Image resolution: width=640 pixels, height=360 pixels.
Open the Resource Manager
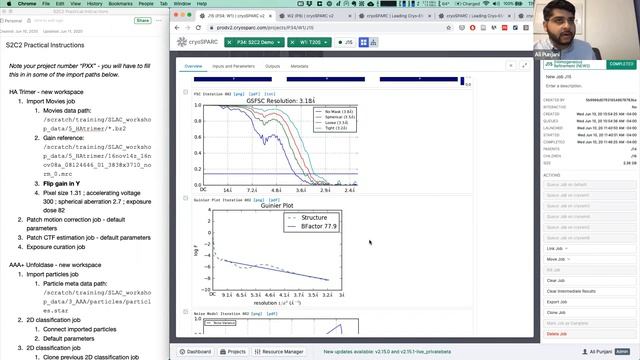pyautogui.click(x=279, y=351)
